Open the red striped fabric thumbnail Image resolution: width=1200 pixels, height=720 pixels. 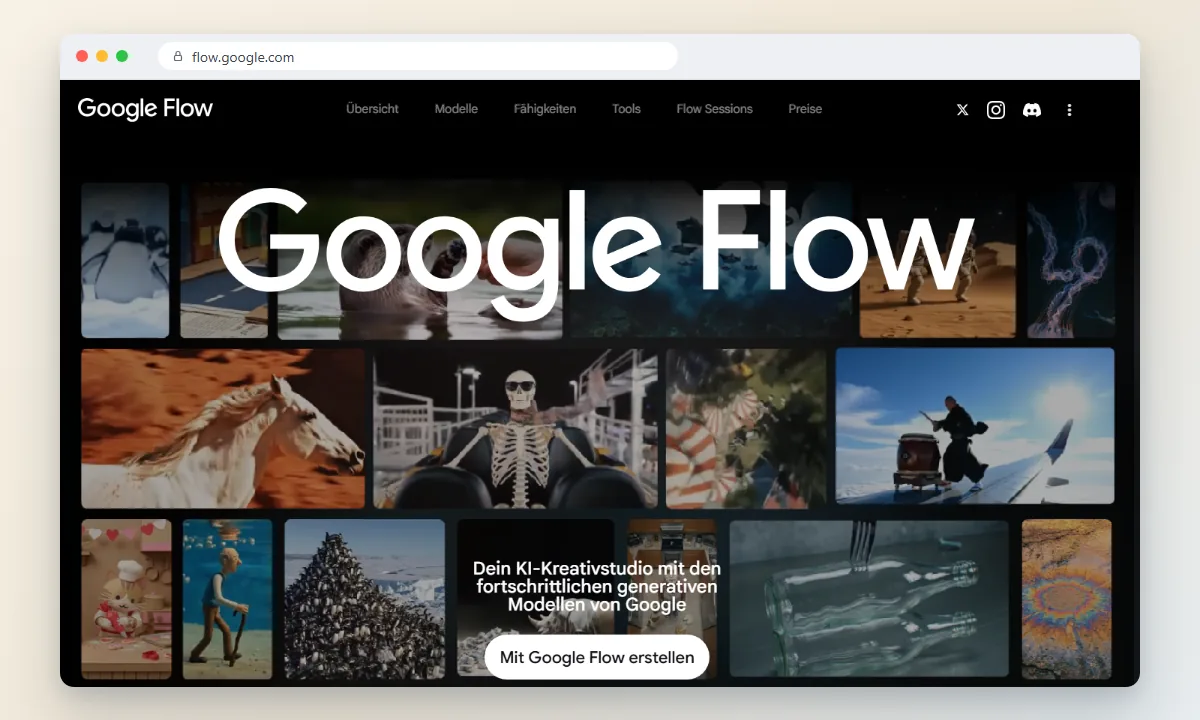(746, 428)
